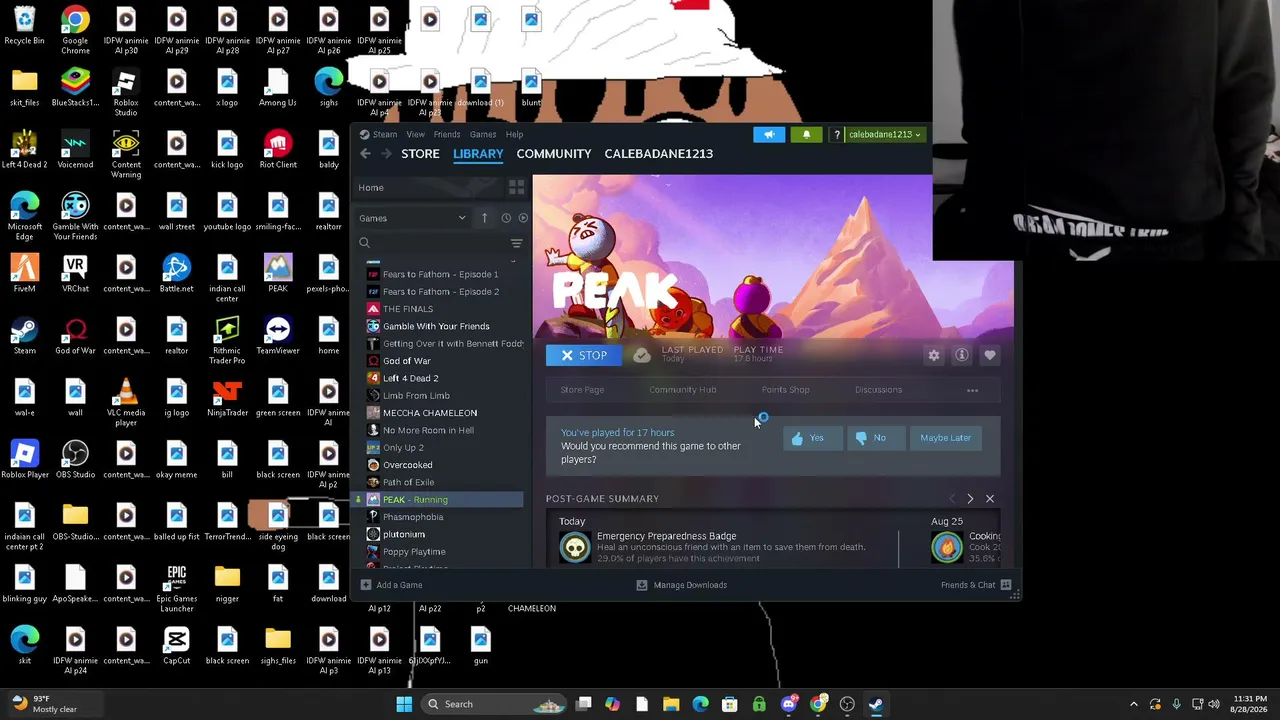Show next post-game summary item
Viewport: 1280px width, 720px height.
[x=970, y=499]
